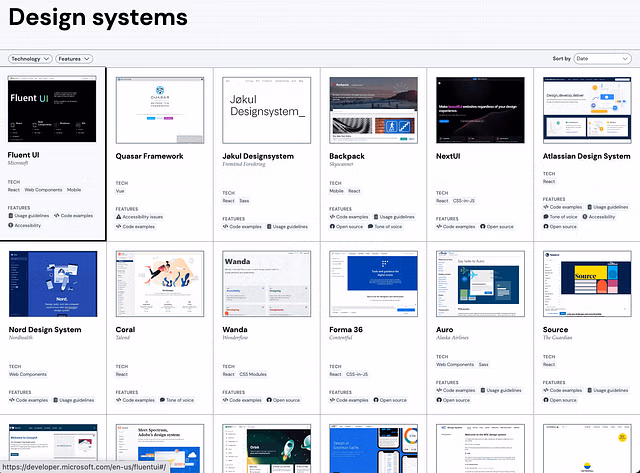Viewport: 640px width, 473px height.
Task: Open the Features filter dropdown
Action: [x=74, y=59]
